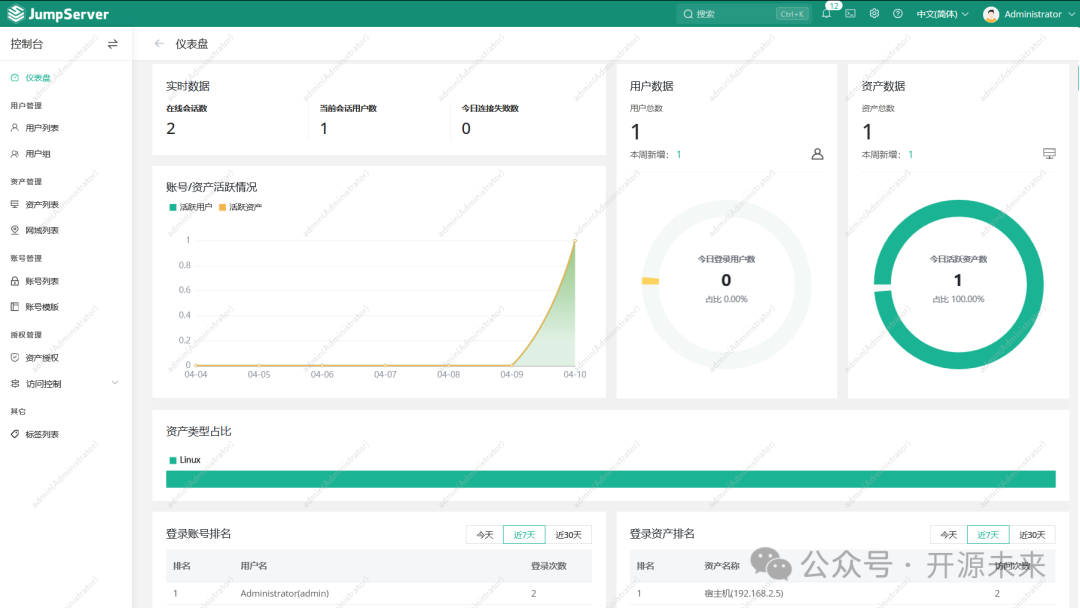Open the web terminal icon in the top bar
This screenshot has height=608, width=1080.
(x=852, y=13)
